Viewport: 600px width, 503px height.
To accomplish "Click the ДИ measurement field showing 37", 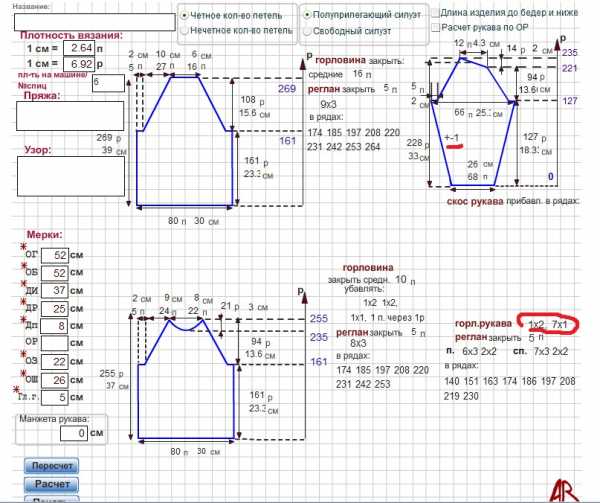I will click(x=54, y=290).
